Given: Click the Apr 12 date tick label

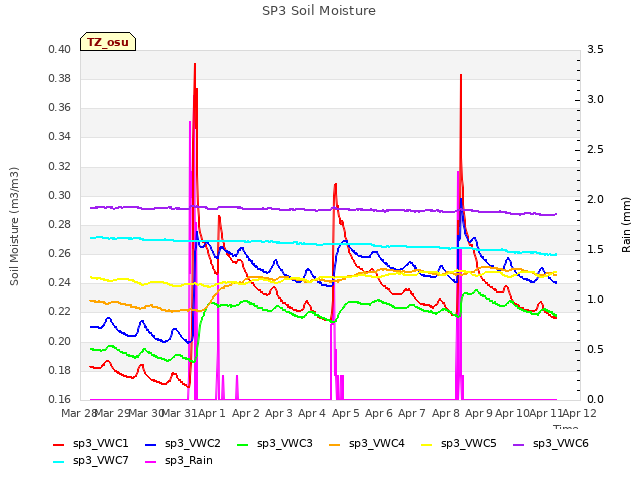Looking at the screenshot, I should (580, 413).
